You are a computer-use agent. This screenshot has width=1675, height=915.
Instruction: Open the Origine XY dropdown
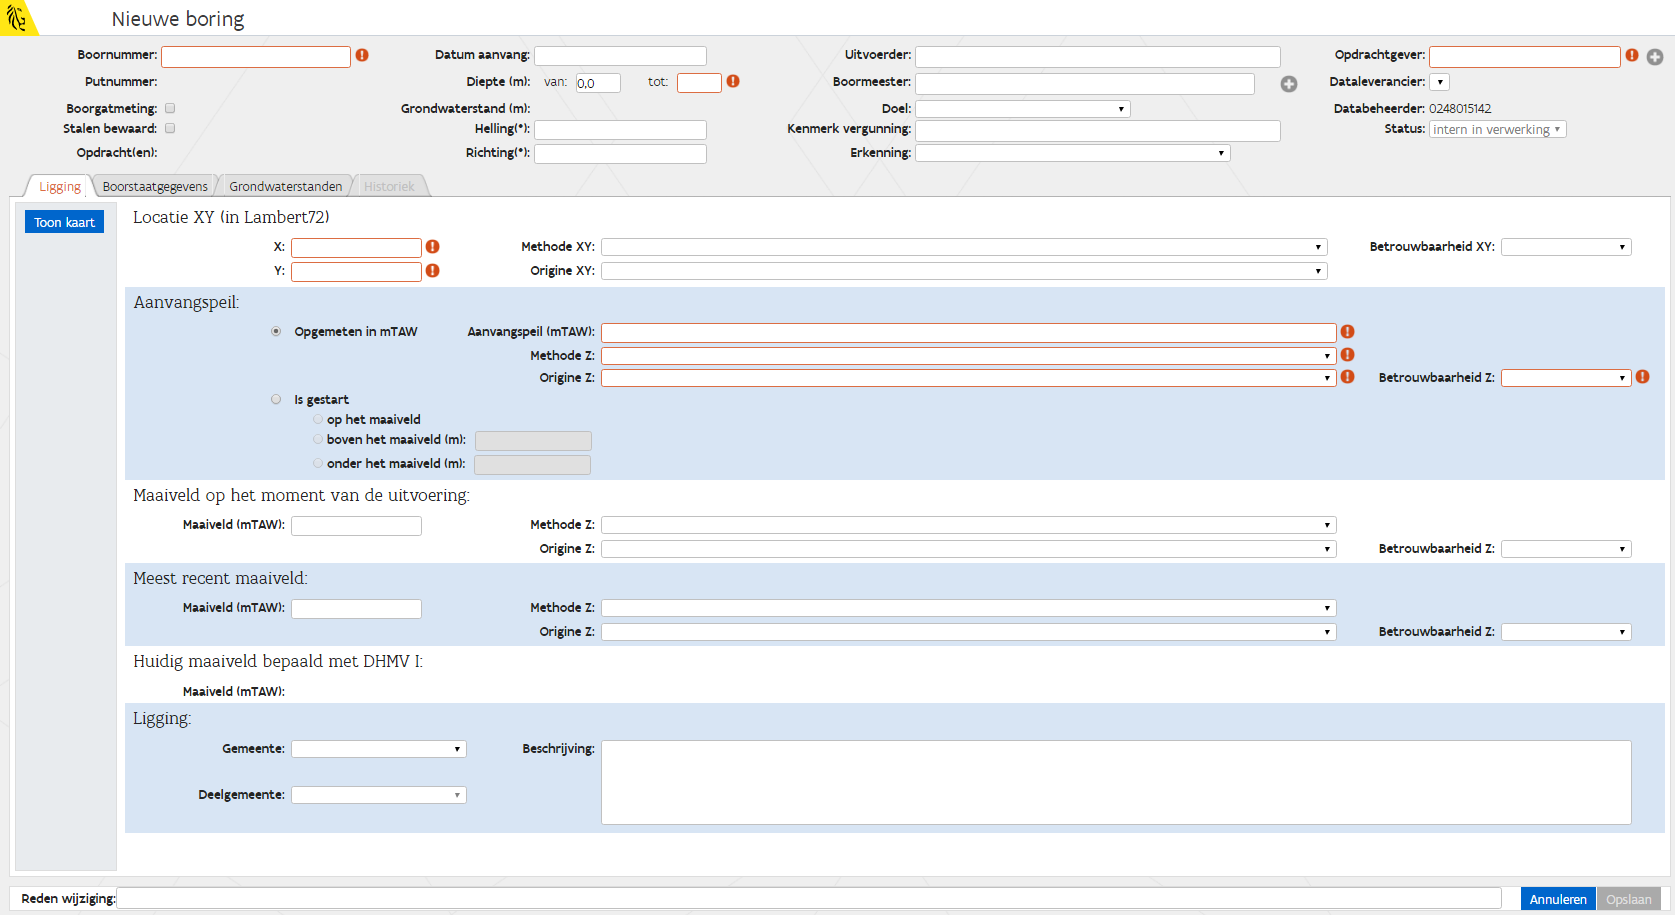tap(964, 271)
